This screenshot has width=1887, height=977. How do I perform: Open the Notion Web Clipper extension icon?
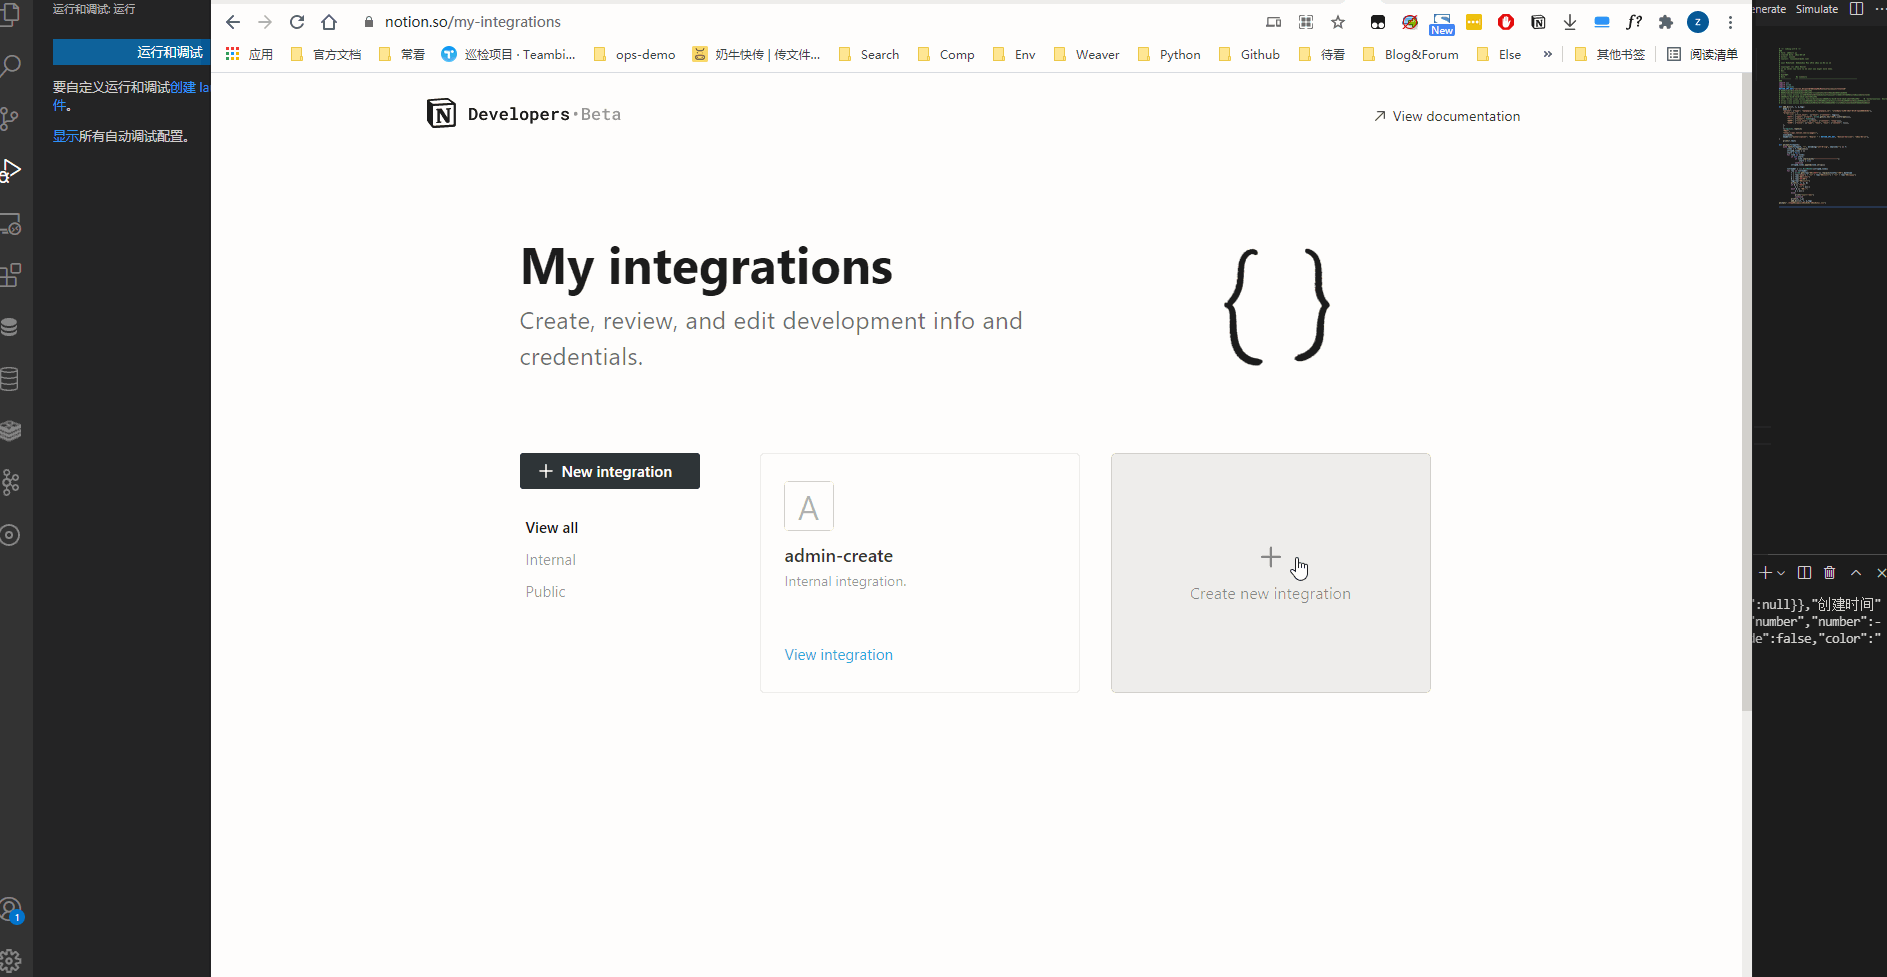point(1538,22)
